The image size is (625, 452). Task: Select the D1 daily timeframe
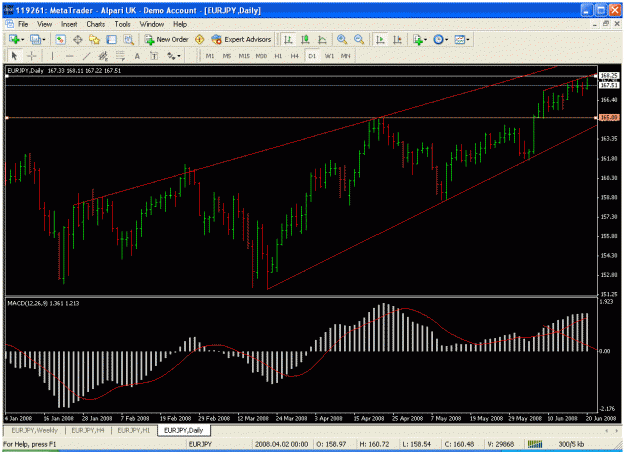coord(312,56)
